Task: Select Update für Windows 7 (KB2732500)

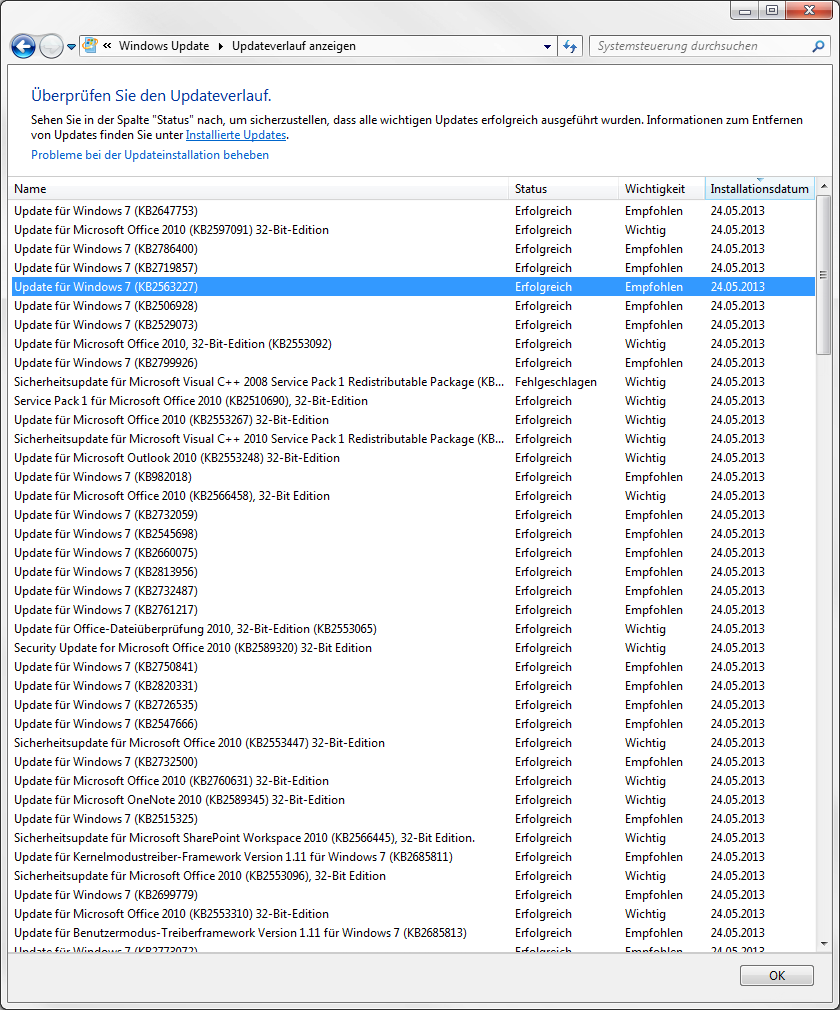Action: (414, 762)
